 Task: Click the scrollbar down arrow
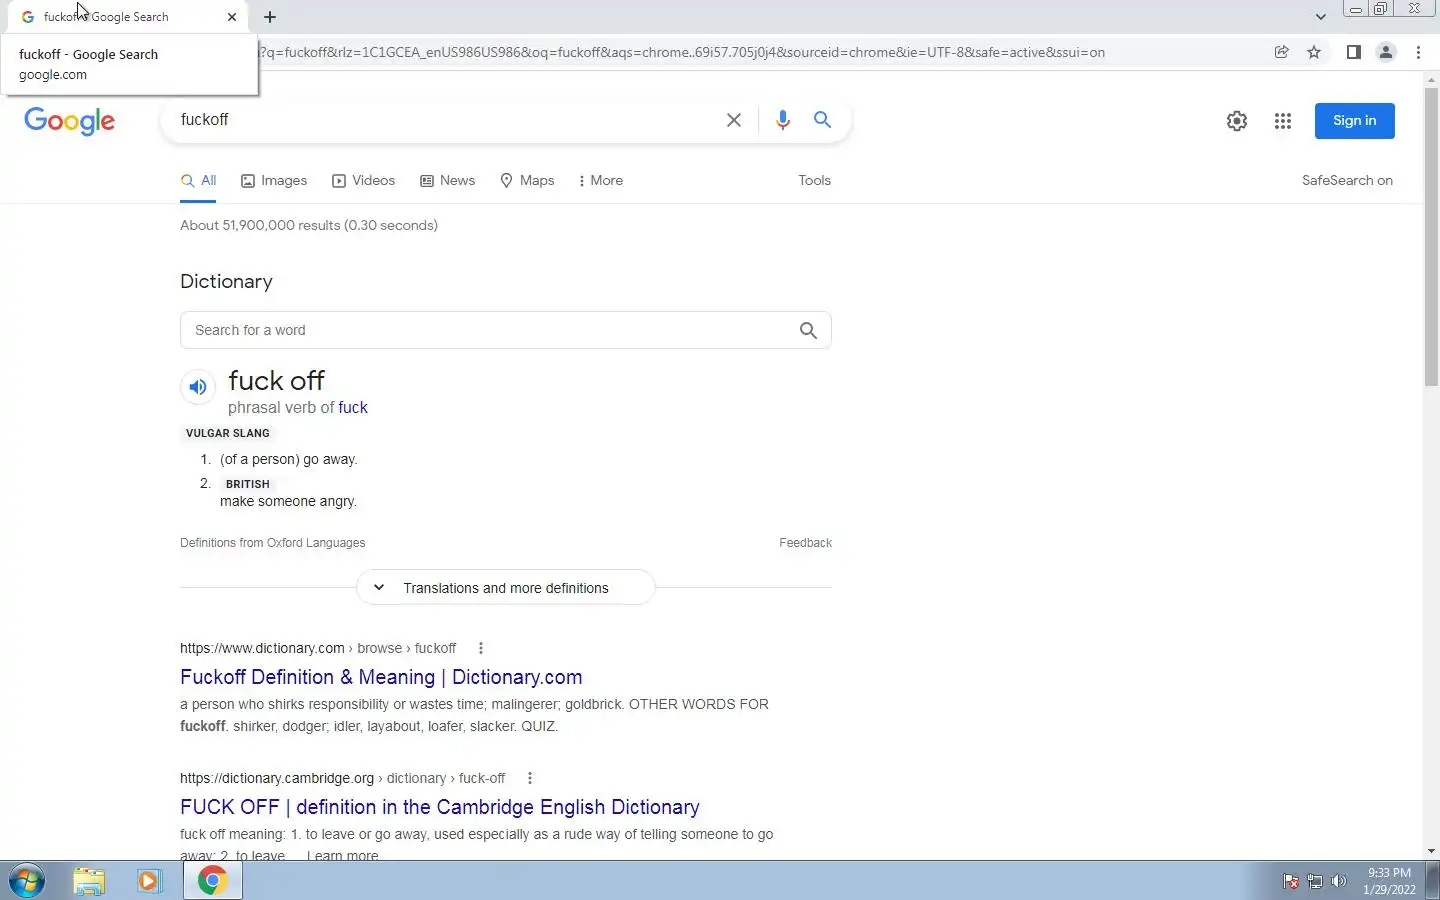1431,851
